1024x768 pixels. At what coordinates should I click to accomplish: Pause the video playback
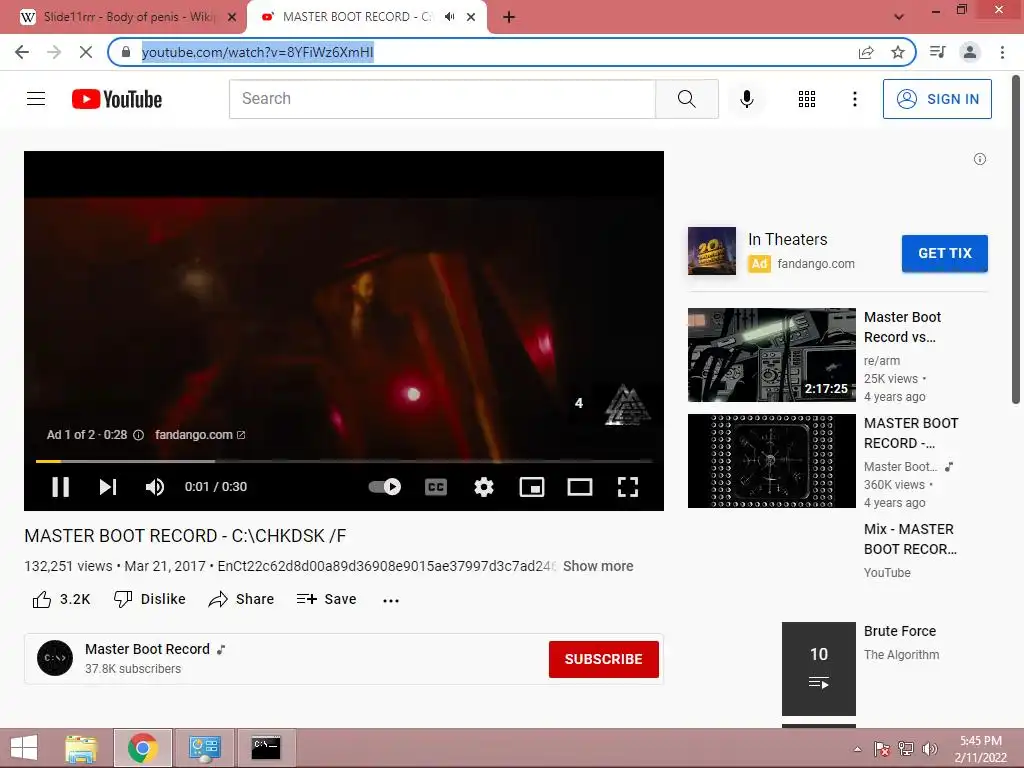[x=60, y=487]
